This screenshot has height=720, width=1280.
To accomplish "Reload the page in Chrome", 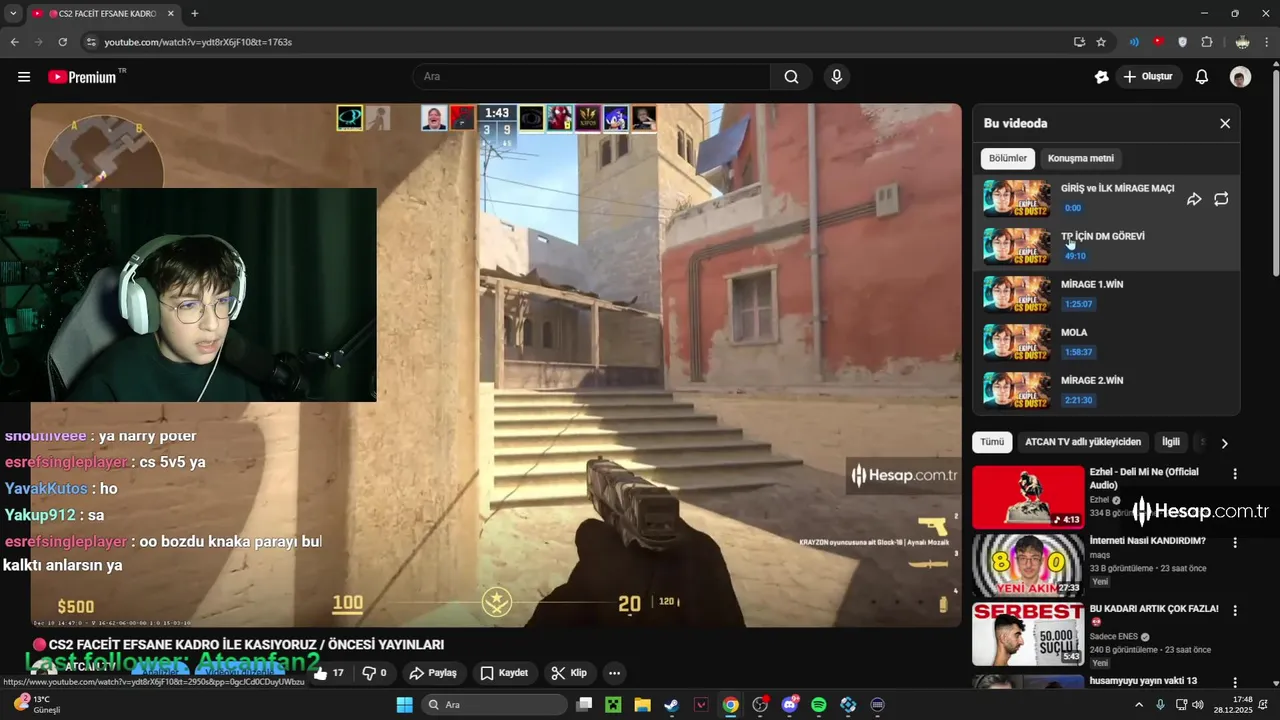I will [63, 42].
